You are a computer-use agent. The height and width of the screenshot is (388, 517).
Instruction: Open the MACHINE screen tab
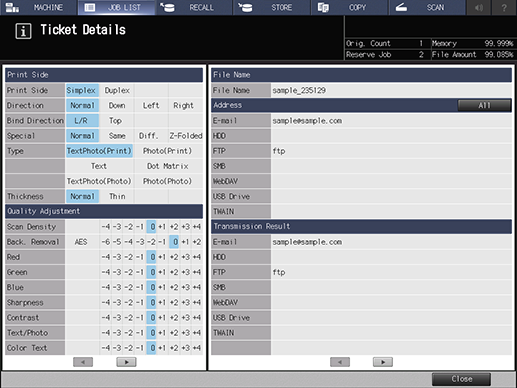point(39,7)
